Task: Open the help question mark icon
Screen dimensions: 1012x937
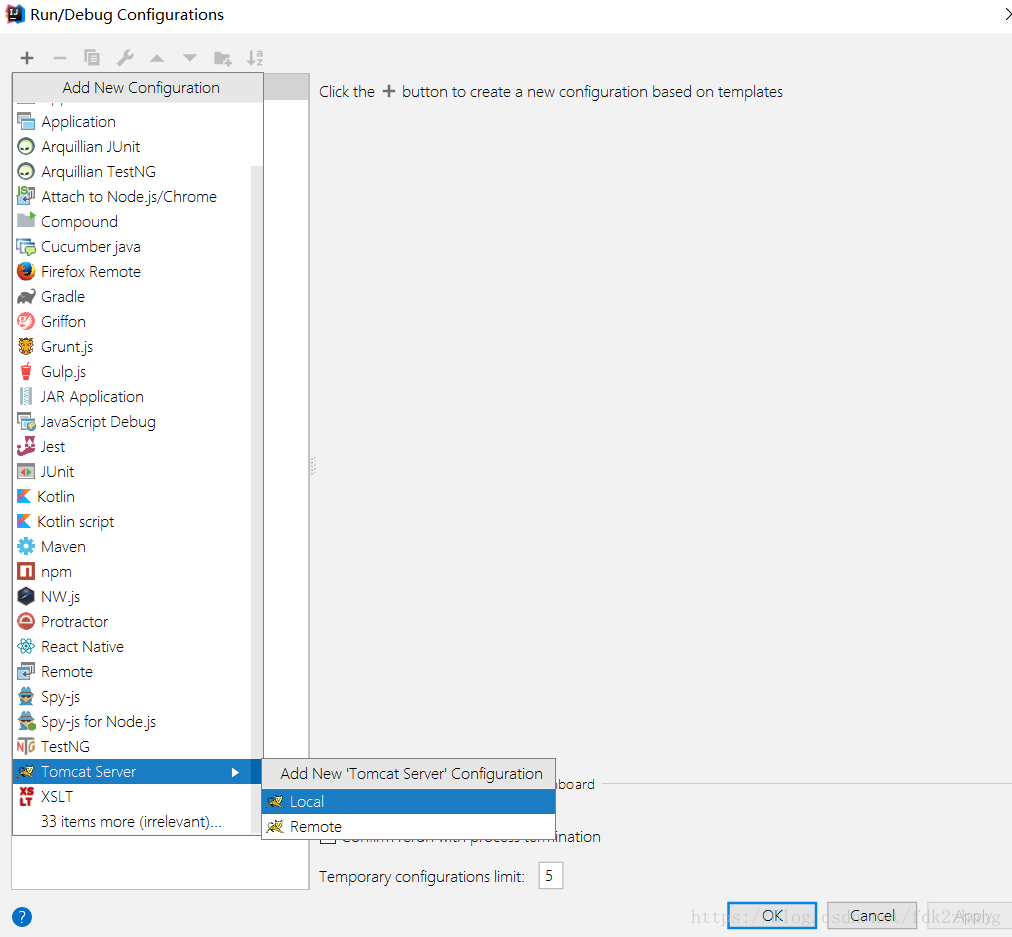Action: 22,916
